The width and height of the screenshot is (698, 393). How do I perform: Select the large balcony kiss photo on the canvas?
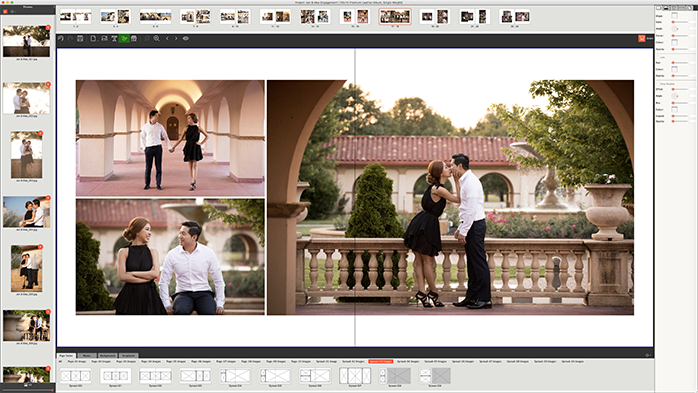(450, 198)
